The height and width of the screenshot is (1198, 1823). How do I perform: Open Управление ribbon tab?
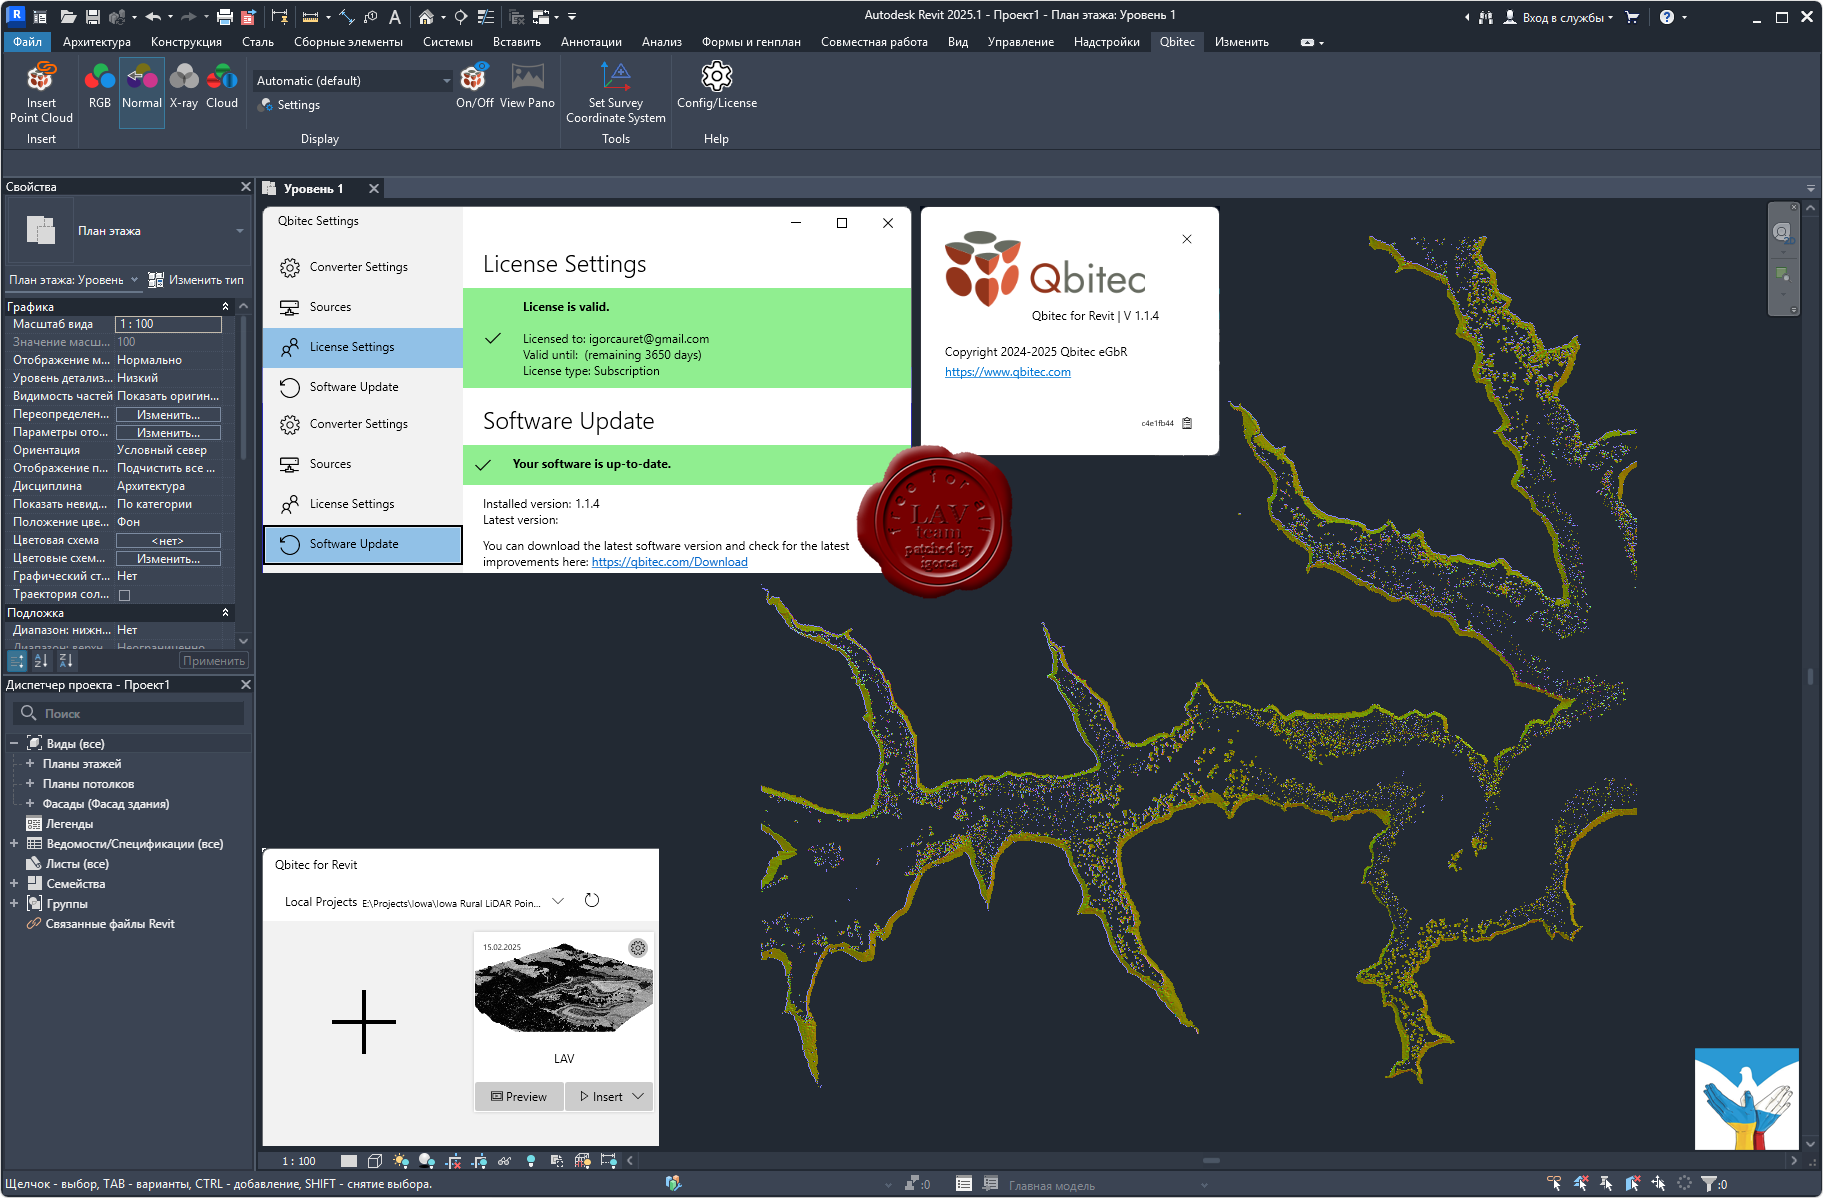pos(1021,42)
